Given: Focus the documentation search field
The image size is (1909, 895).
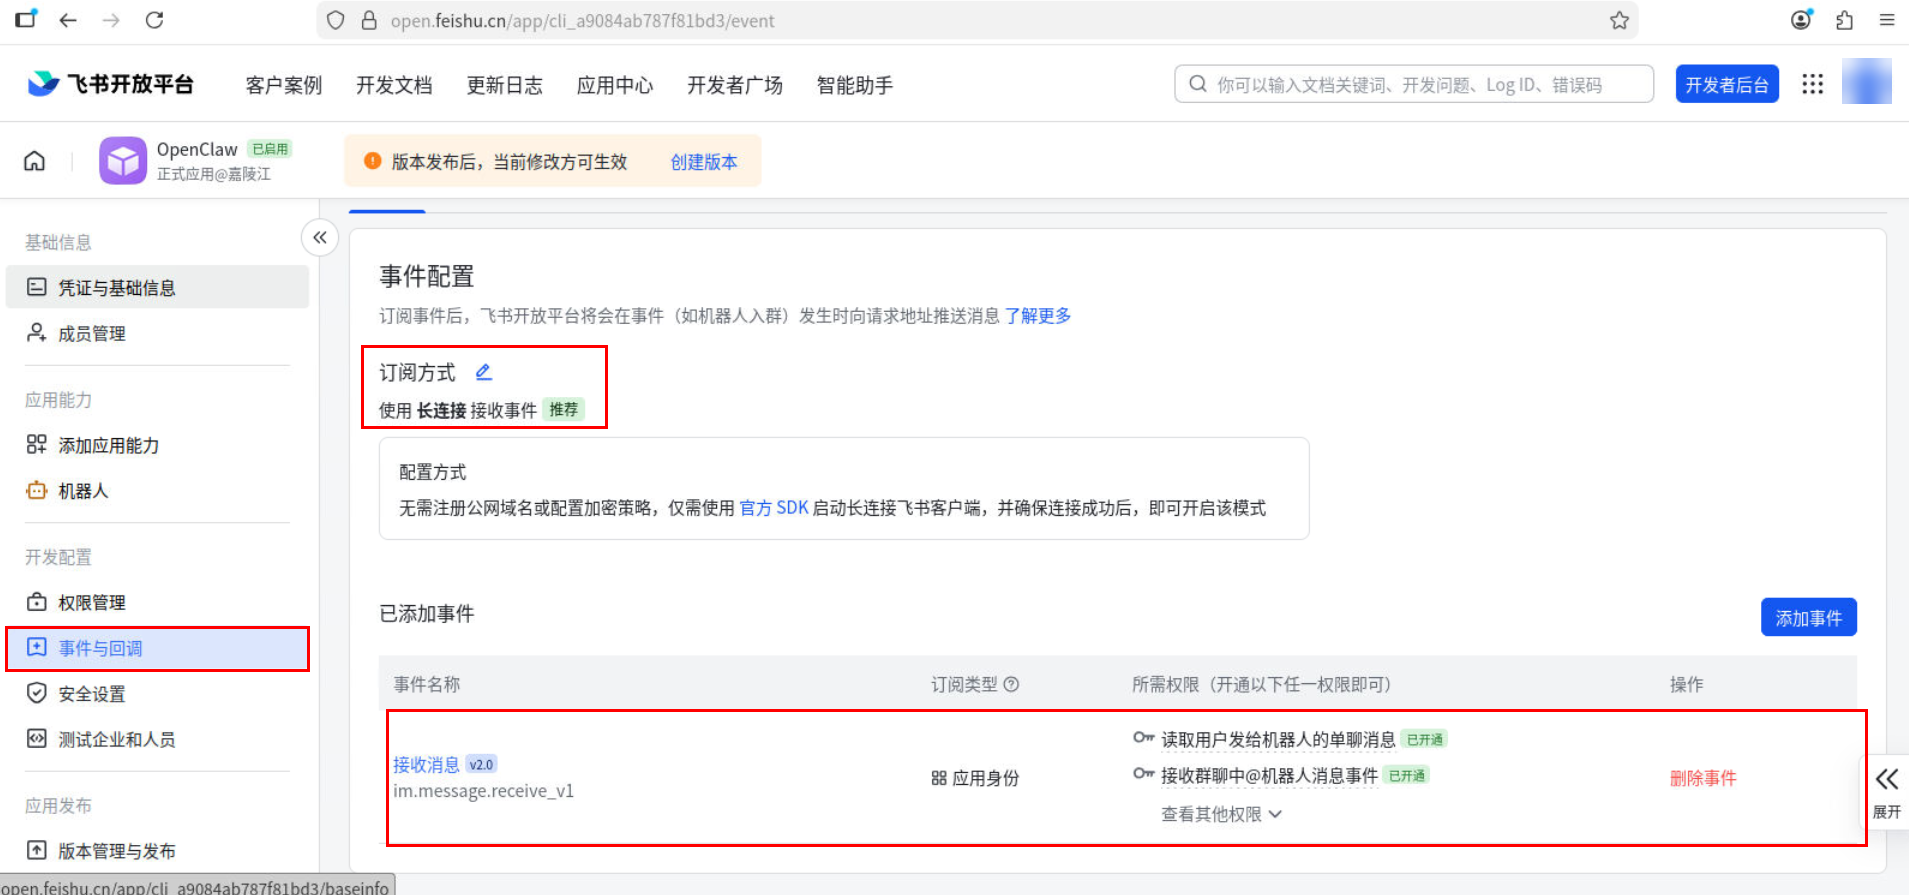Looking at the screenshot, I should [x=1414, y=84].
